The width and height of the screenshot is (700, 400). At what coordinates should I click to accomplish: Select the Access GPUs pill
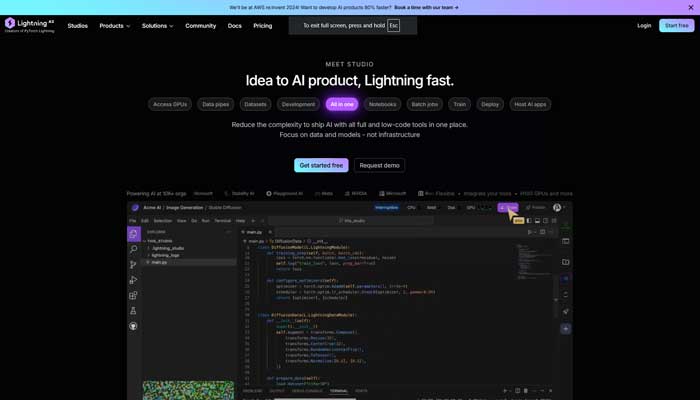[x=170, y=104]
